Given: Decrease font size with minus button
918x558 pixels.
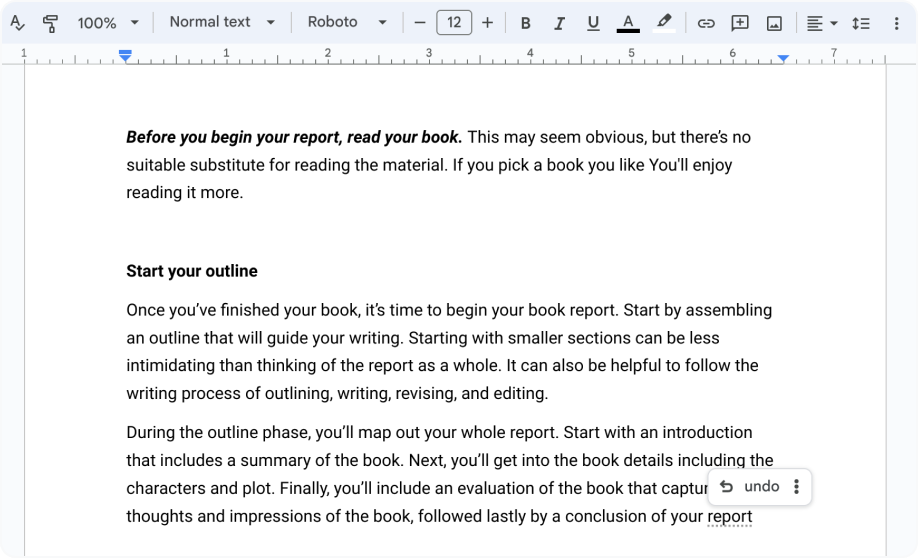Looking at the screenshot, I should pyautogui.click(x=420, y=23).
